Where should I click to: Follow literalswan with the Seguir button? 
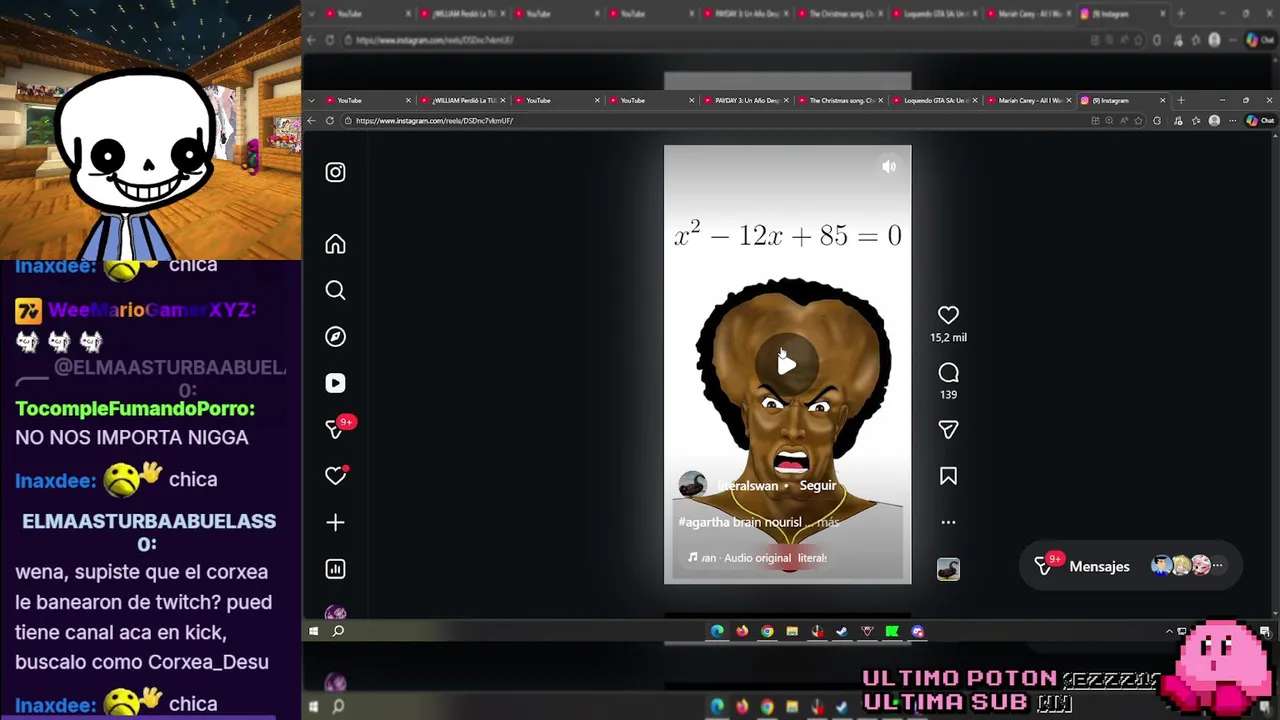pos(817,485)
